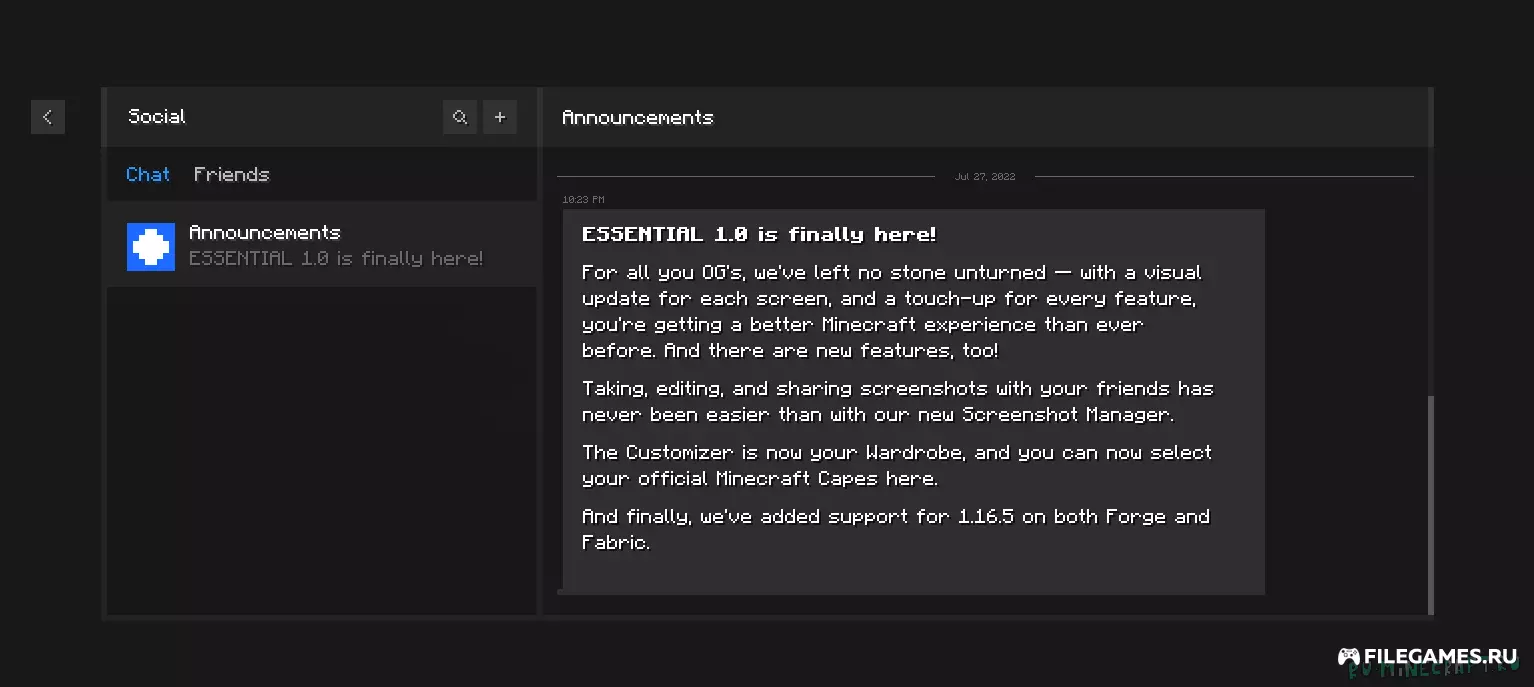Click the bold ESSENTIAL 1.0 message headline
This screenshot has height=687, width=1534.
759,235
